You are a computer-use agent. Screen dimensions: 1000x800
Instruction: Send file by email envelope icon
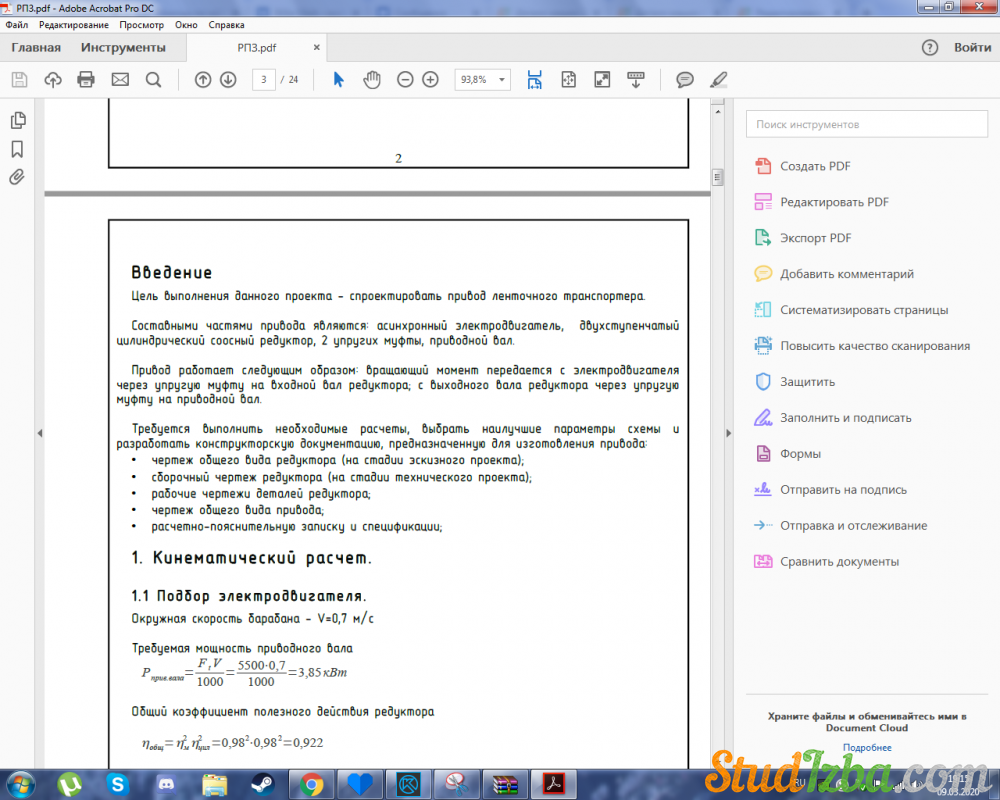[x=120, y=80]
